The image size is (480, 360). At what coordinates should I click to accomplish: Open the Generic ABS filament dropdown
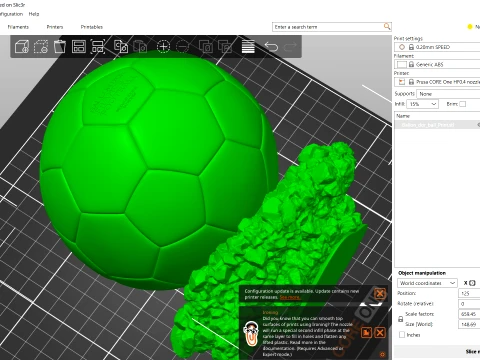[437, 64]
